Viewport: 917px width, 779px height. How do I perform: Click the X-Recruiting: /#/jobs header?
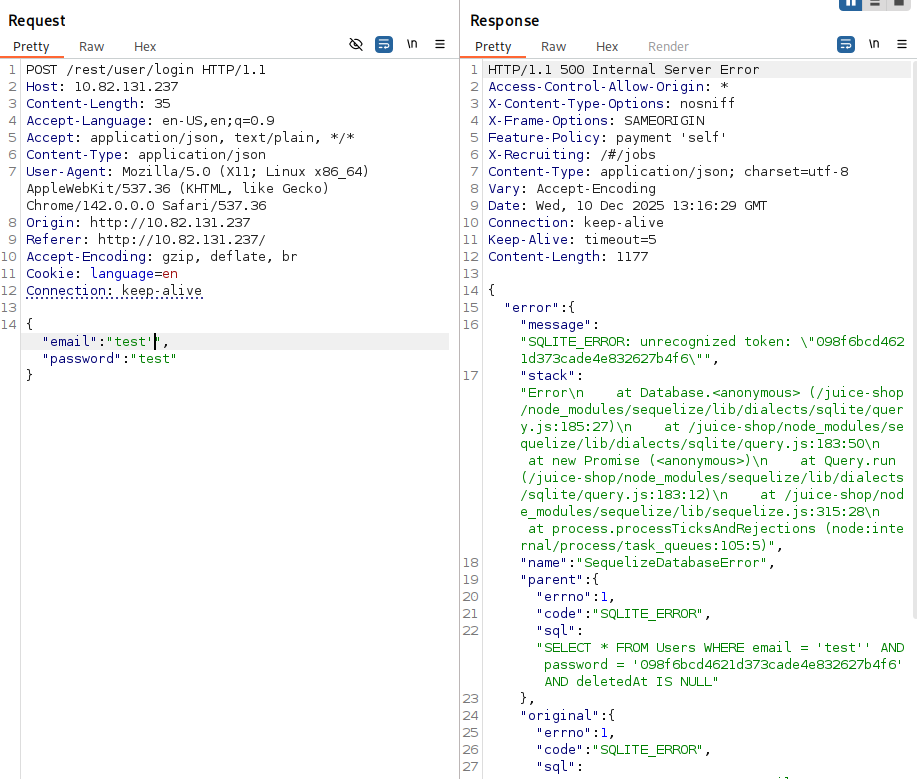572,154
